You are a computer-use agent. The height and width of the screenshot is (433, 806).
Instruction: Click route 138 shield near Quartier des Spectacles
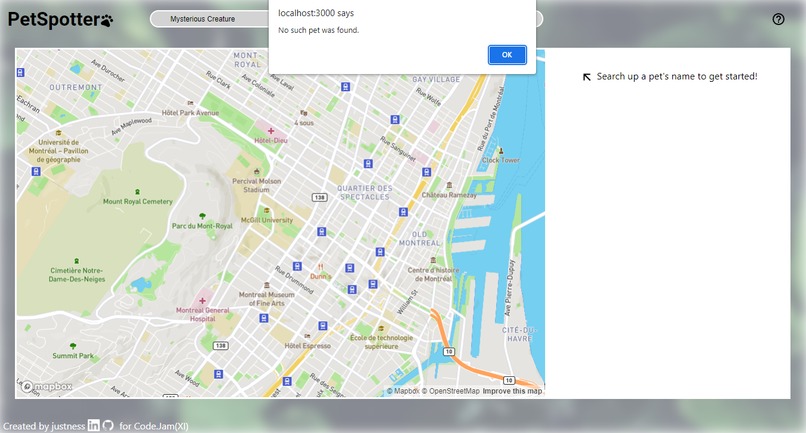[x=320, y=197]
